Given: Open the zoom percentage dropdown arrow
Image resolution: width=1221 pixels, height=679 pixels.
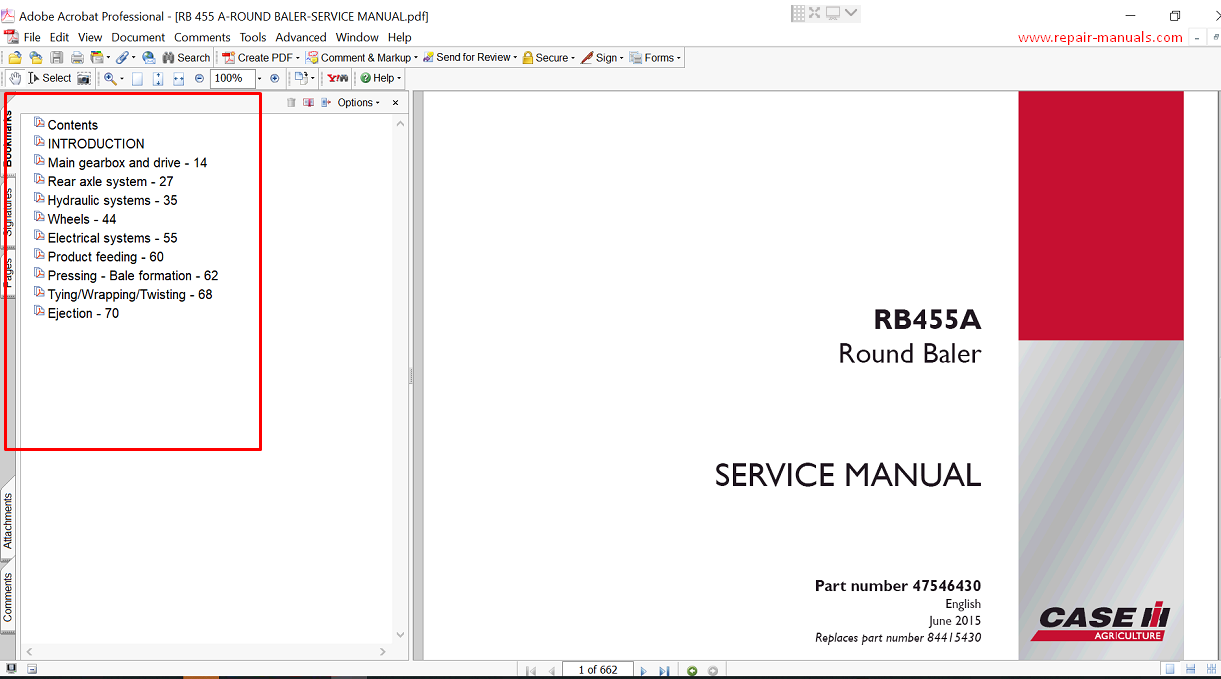Looking at the screenshot, I should [x=260, y=78].
